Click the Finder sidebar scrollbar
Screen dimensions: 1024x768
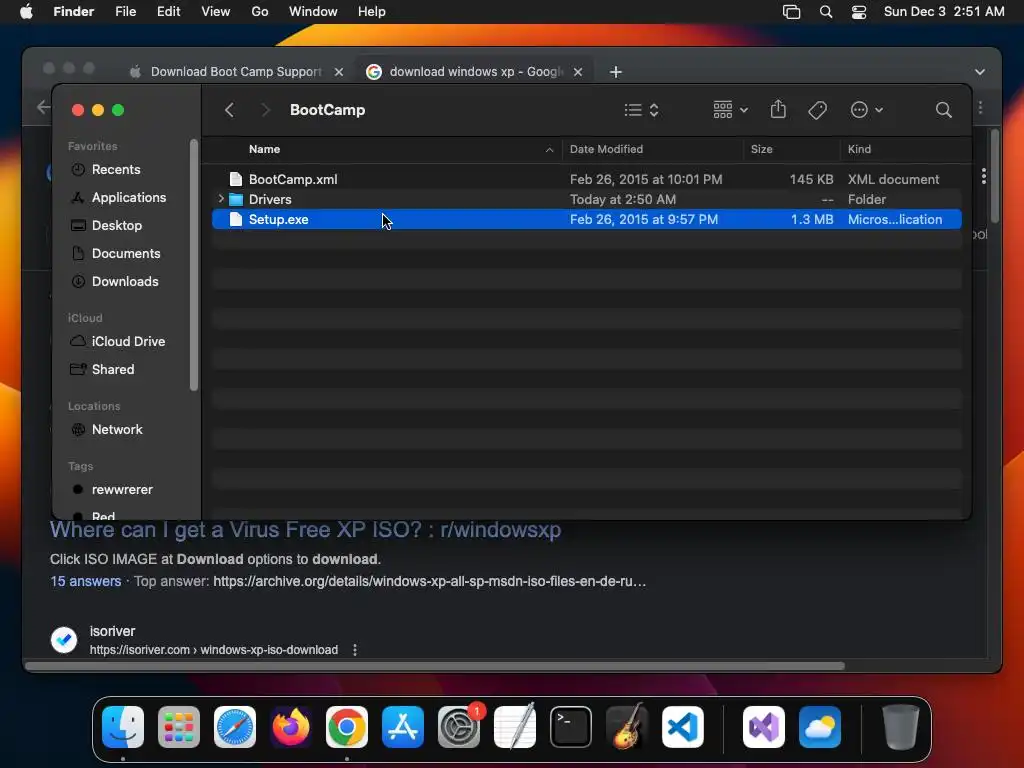coord(193,264)
